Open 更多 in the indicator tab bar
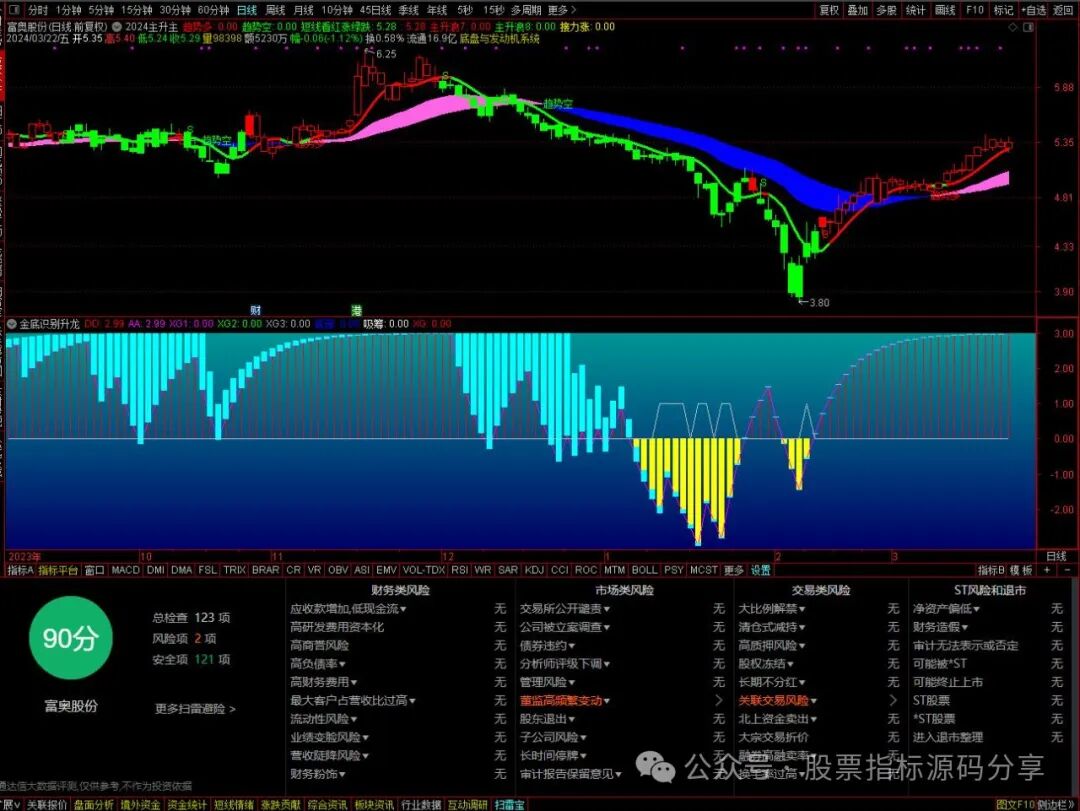Image resolution: width=1080 pixels, height=811 pixels. pos(734,570)
